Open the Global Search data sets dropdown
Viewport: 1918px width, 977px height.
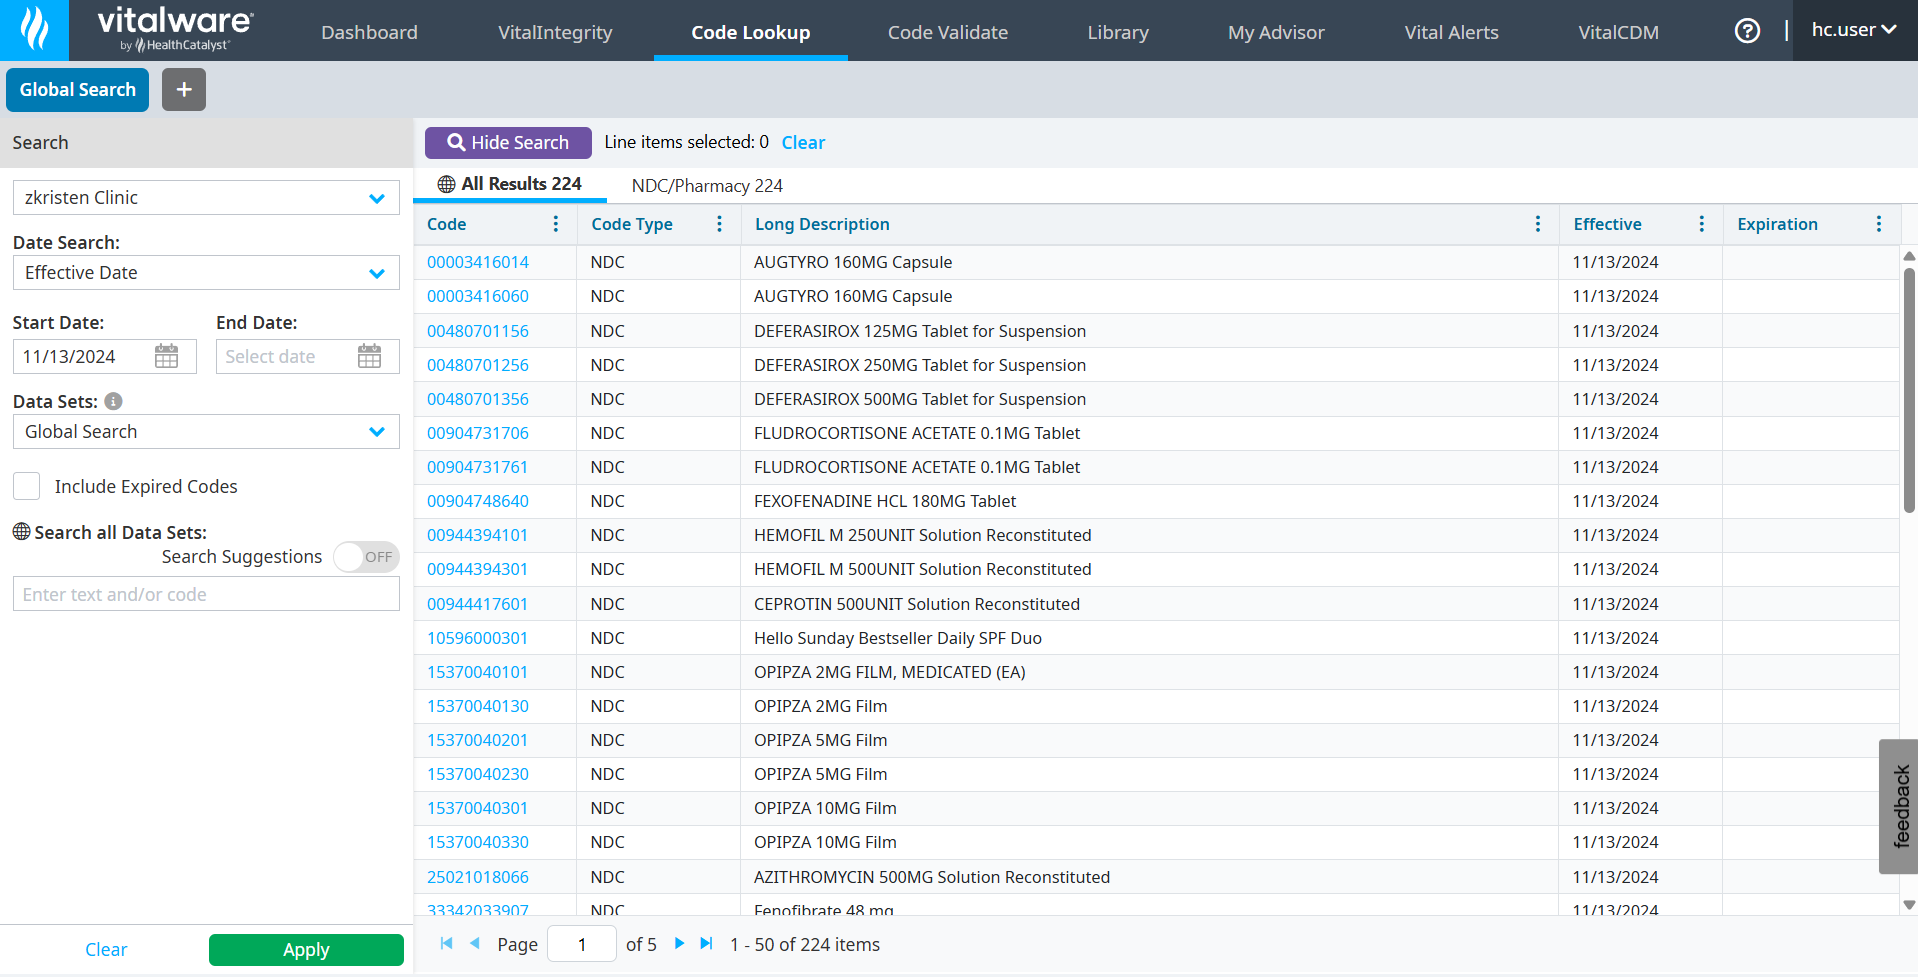click(376, 432)
